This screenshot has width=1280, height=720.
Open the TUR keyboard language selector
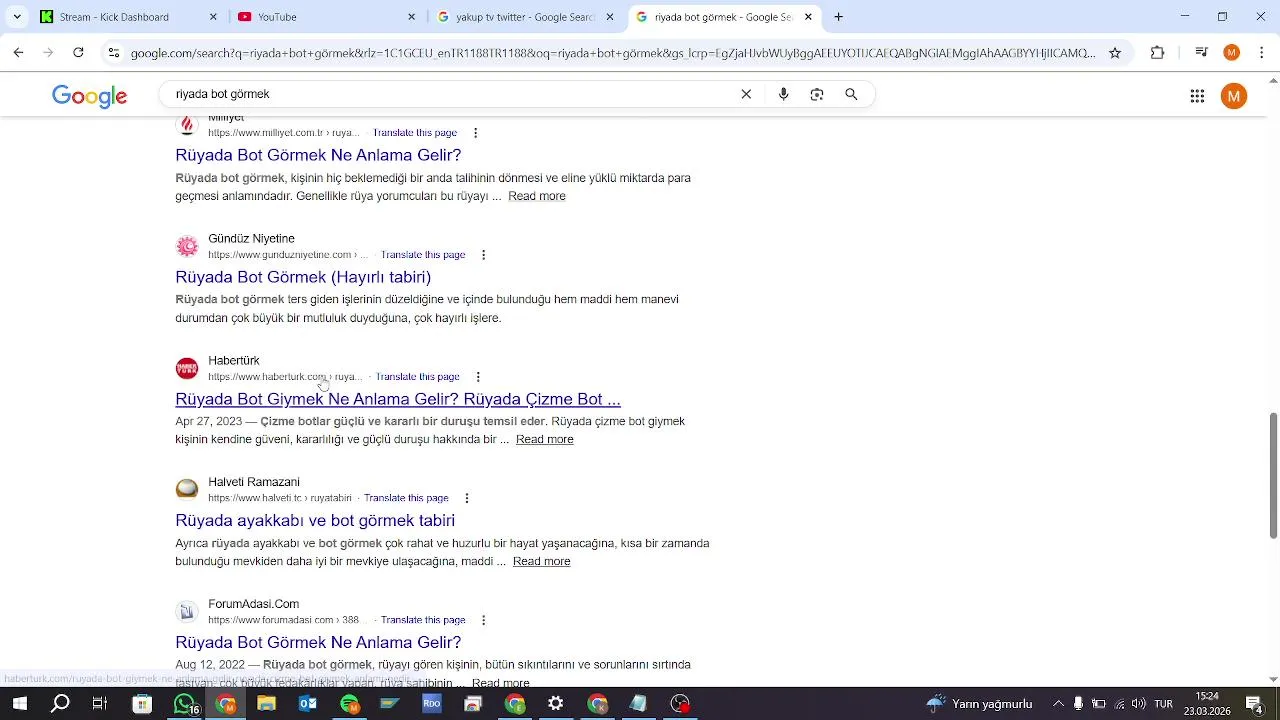(1163, 704)
